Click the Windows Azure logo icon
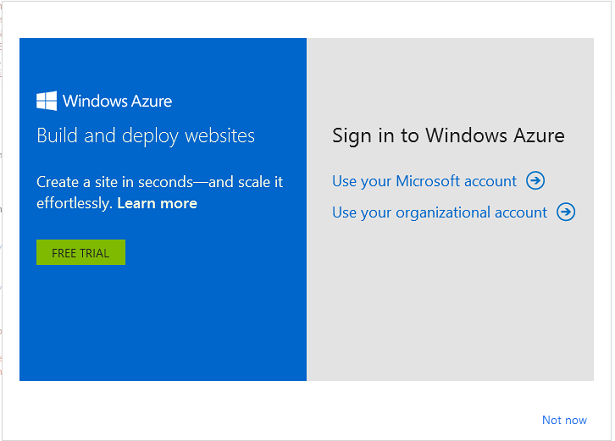 [46, 101]
